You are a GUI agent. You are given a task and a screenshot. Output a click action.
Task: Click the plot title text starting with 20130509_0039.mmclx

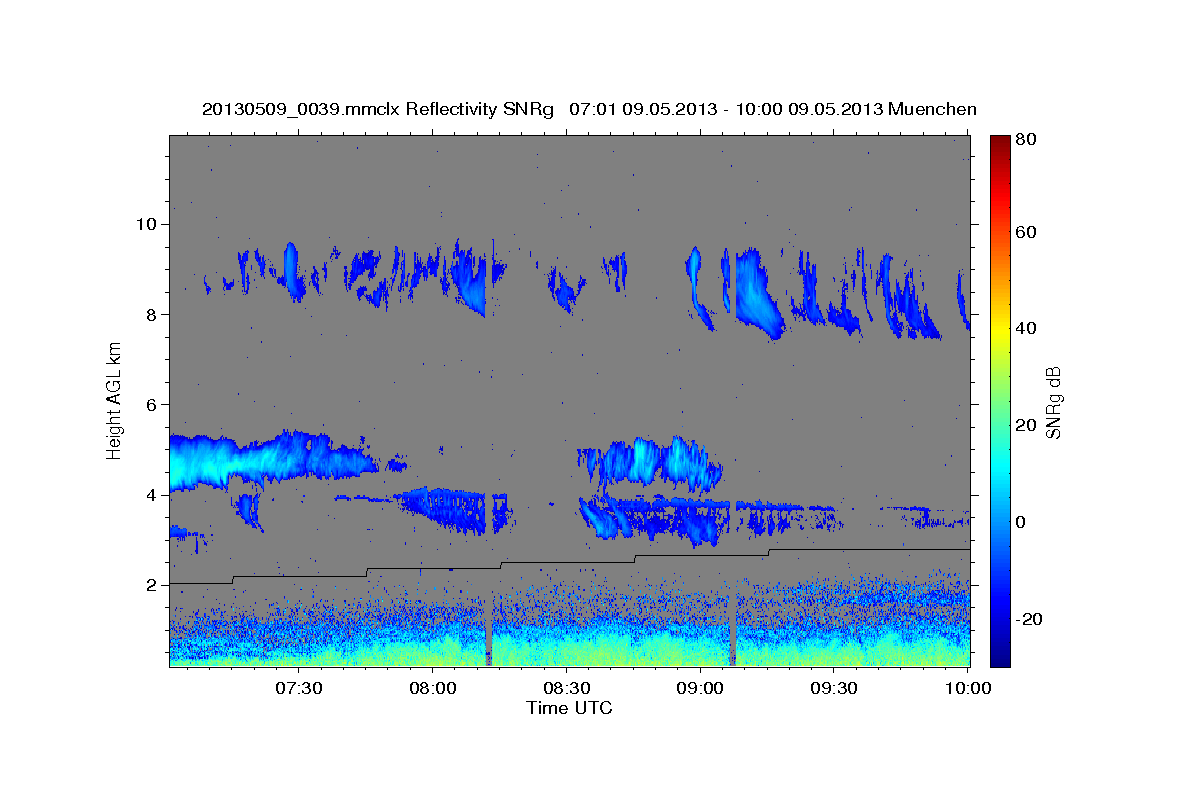tap(589, 109)
